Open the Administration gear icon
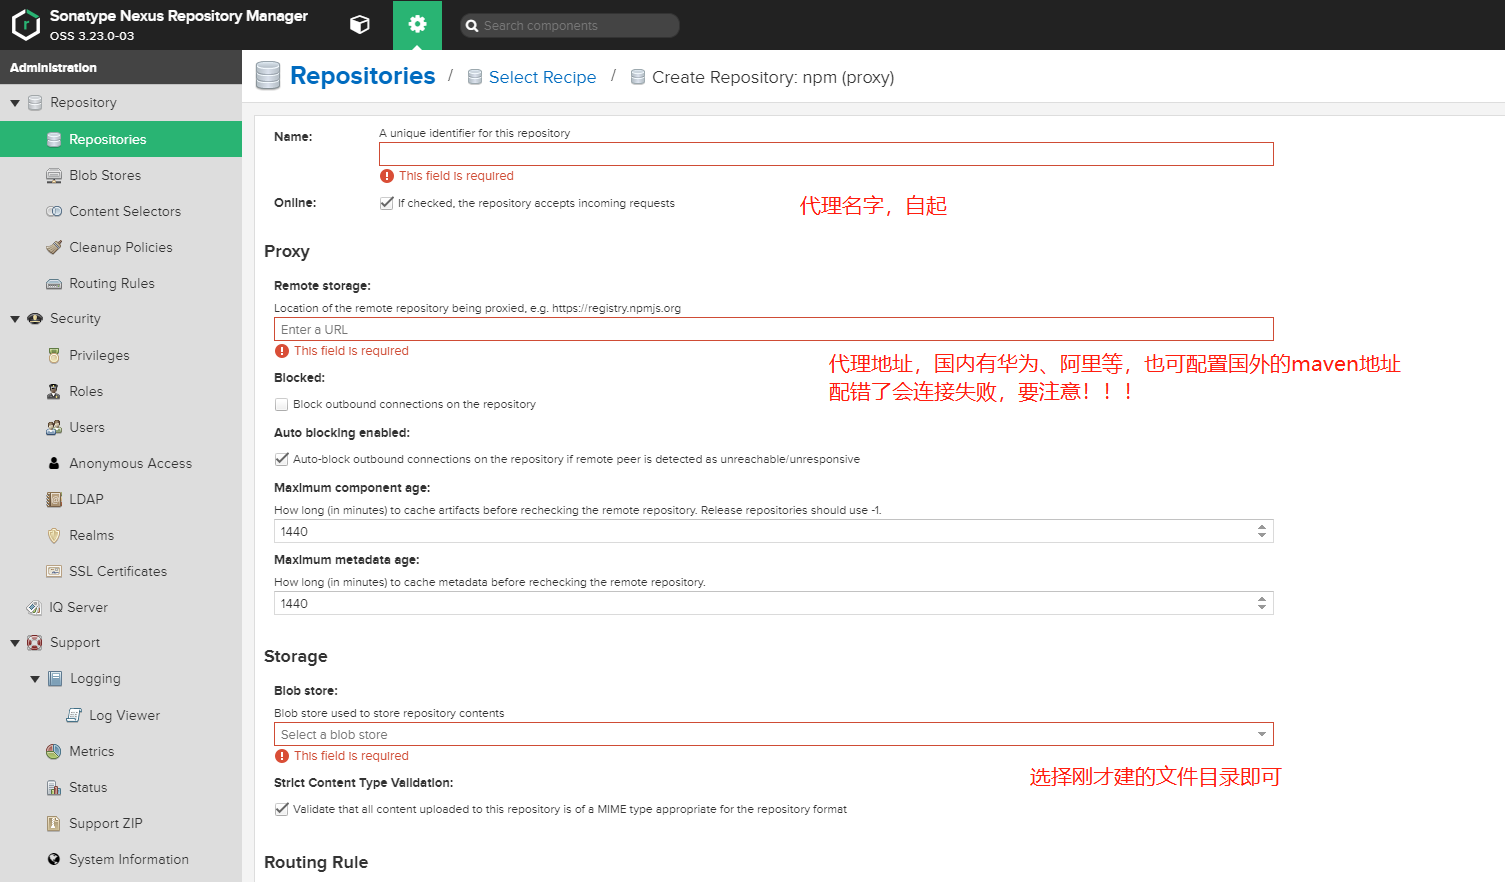Screen dimensions: 1505x882 click(x=417, y=25)
